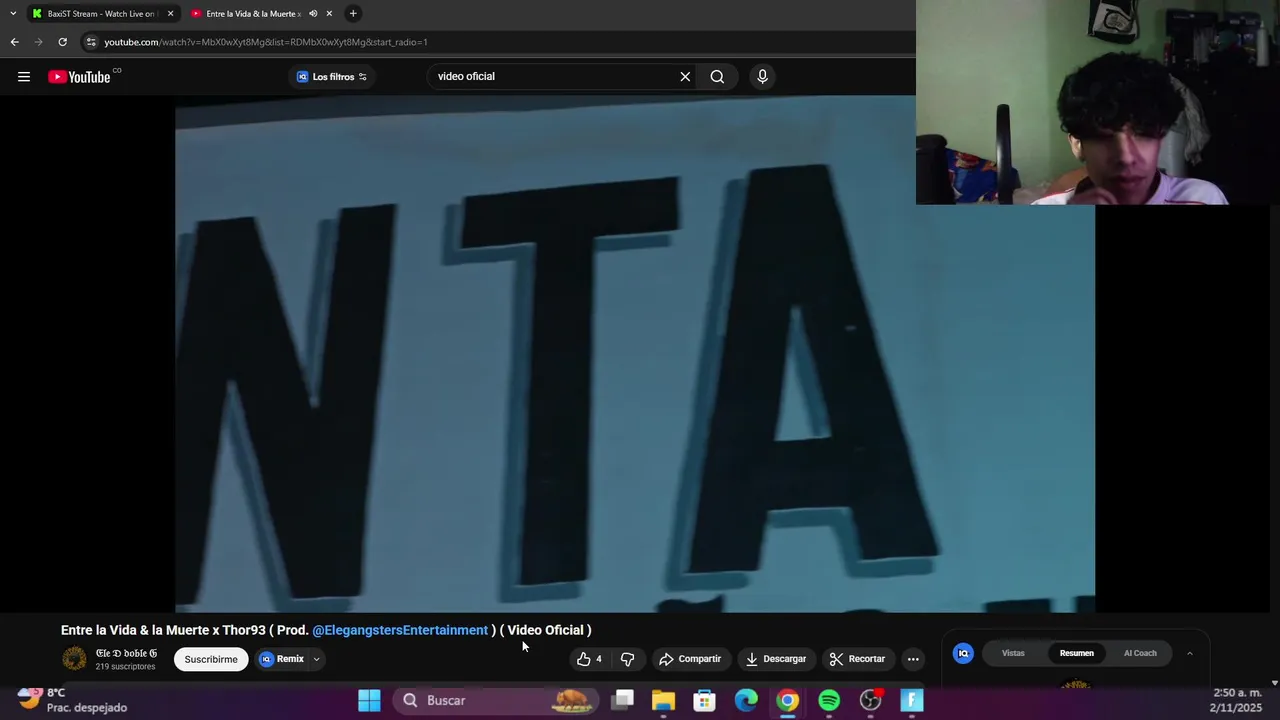The width and height of the screenshot is (1280, 720).
Task: Download the video with Descargar
Action: [x=776, y=659]
